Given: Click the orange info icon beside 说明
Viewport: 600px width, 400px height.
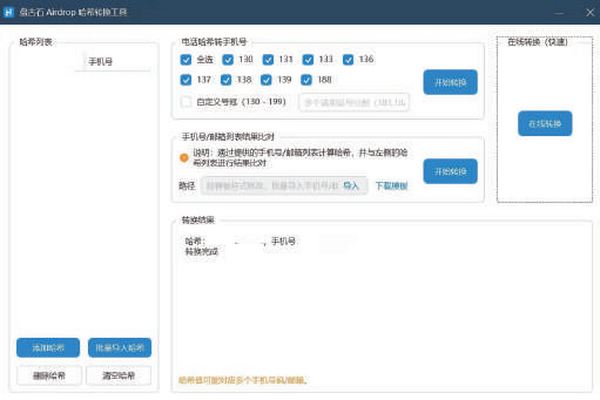Looking at the screenshot, I should coord(184,157).
